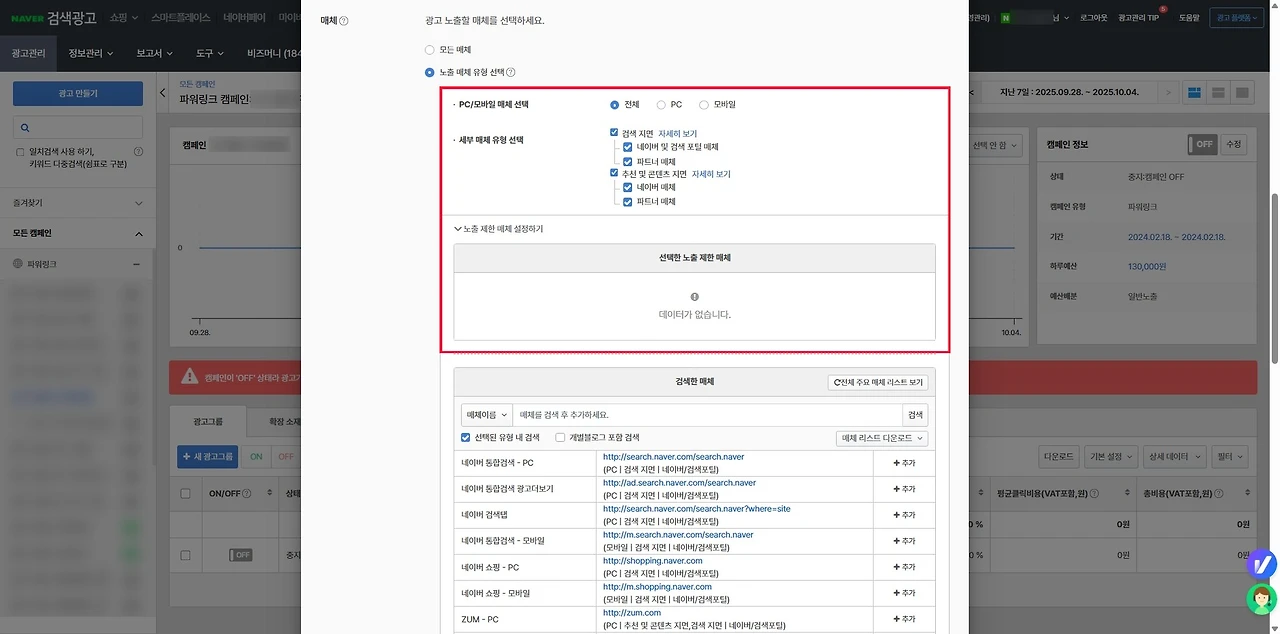Enable the 개별블로그 포함 검색 checkbox
This screenshot has height=634, width=1280.
560,437
